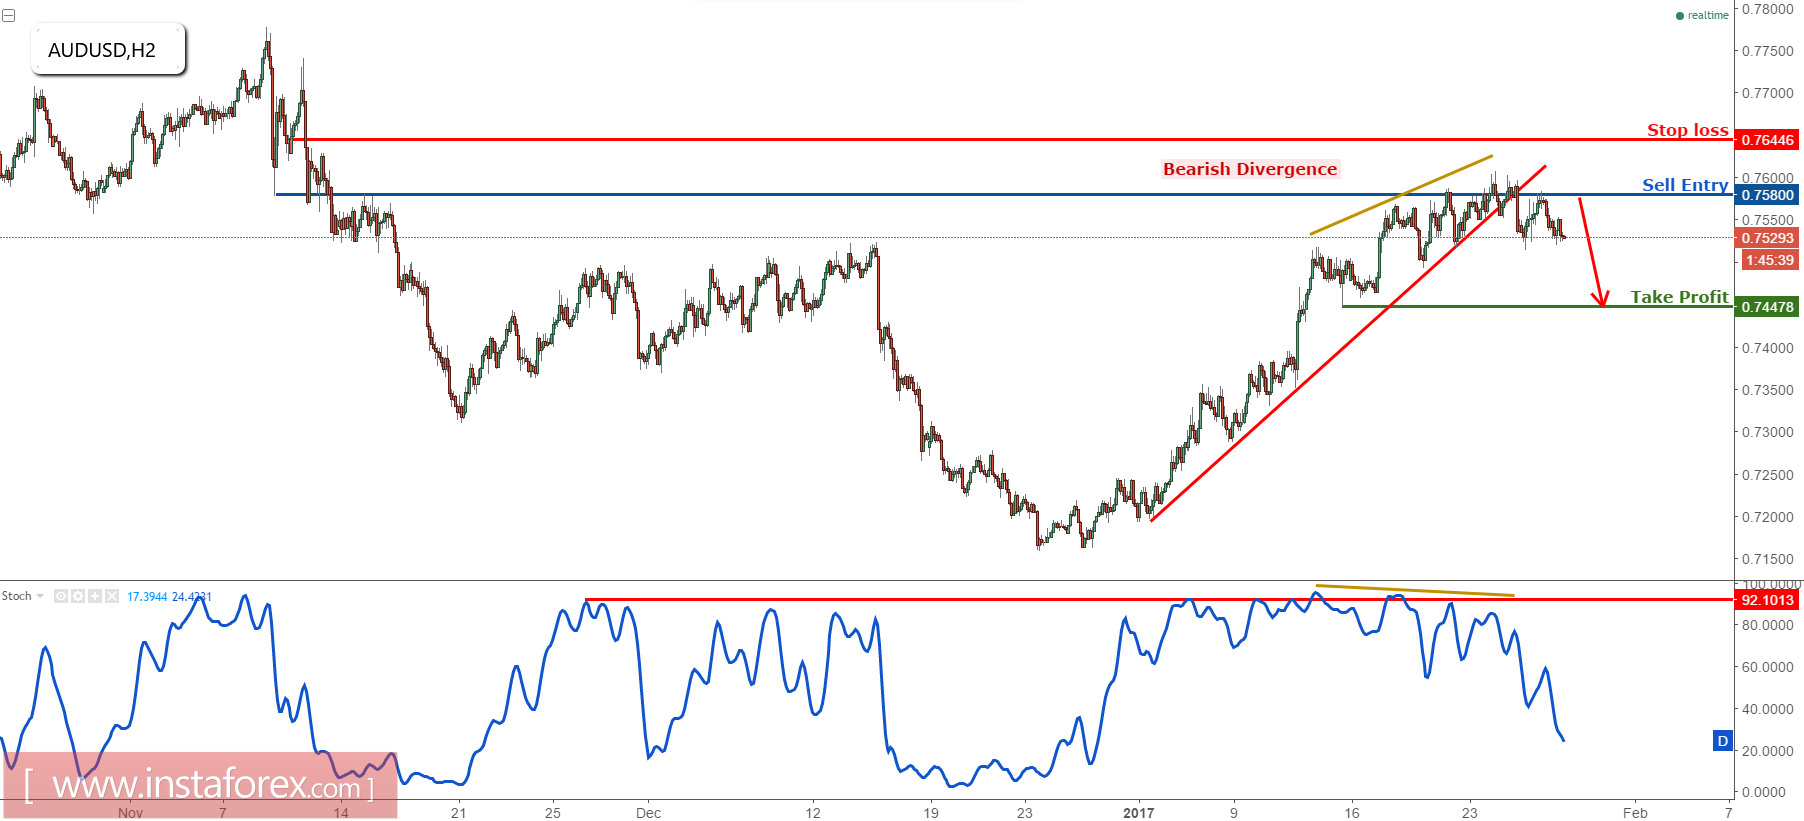Click the 0.78000 price axis label
This screenshot has width=1804, height=821.
pyautogui.click(x=1768, y=9)
